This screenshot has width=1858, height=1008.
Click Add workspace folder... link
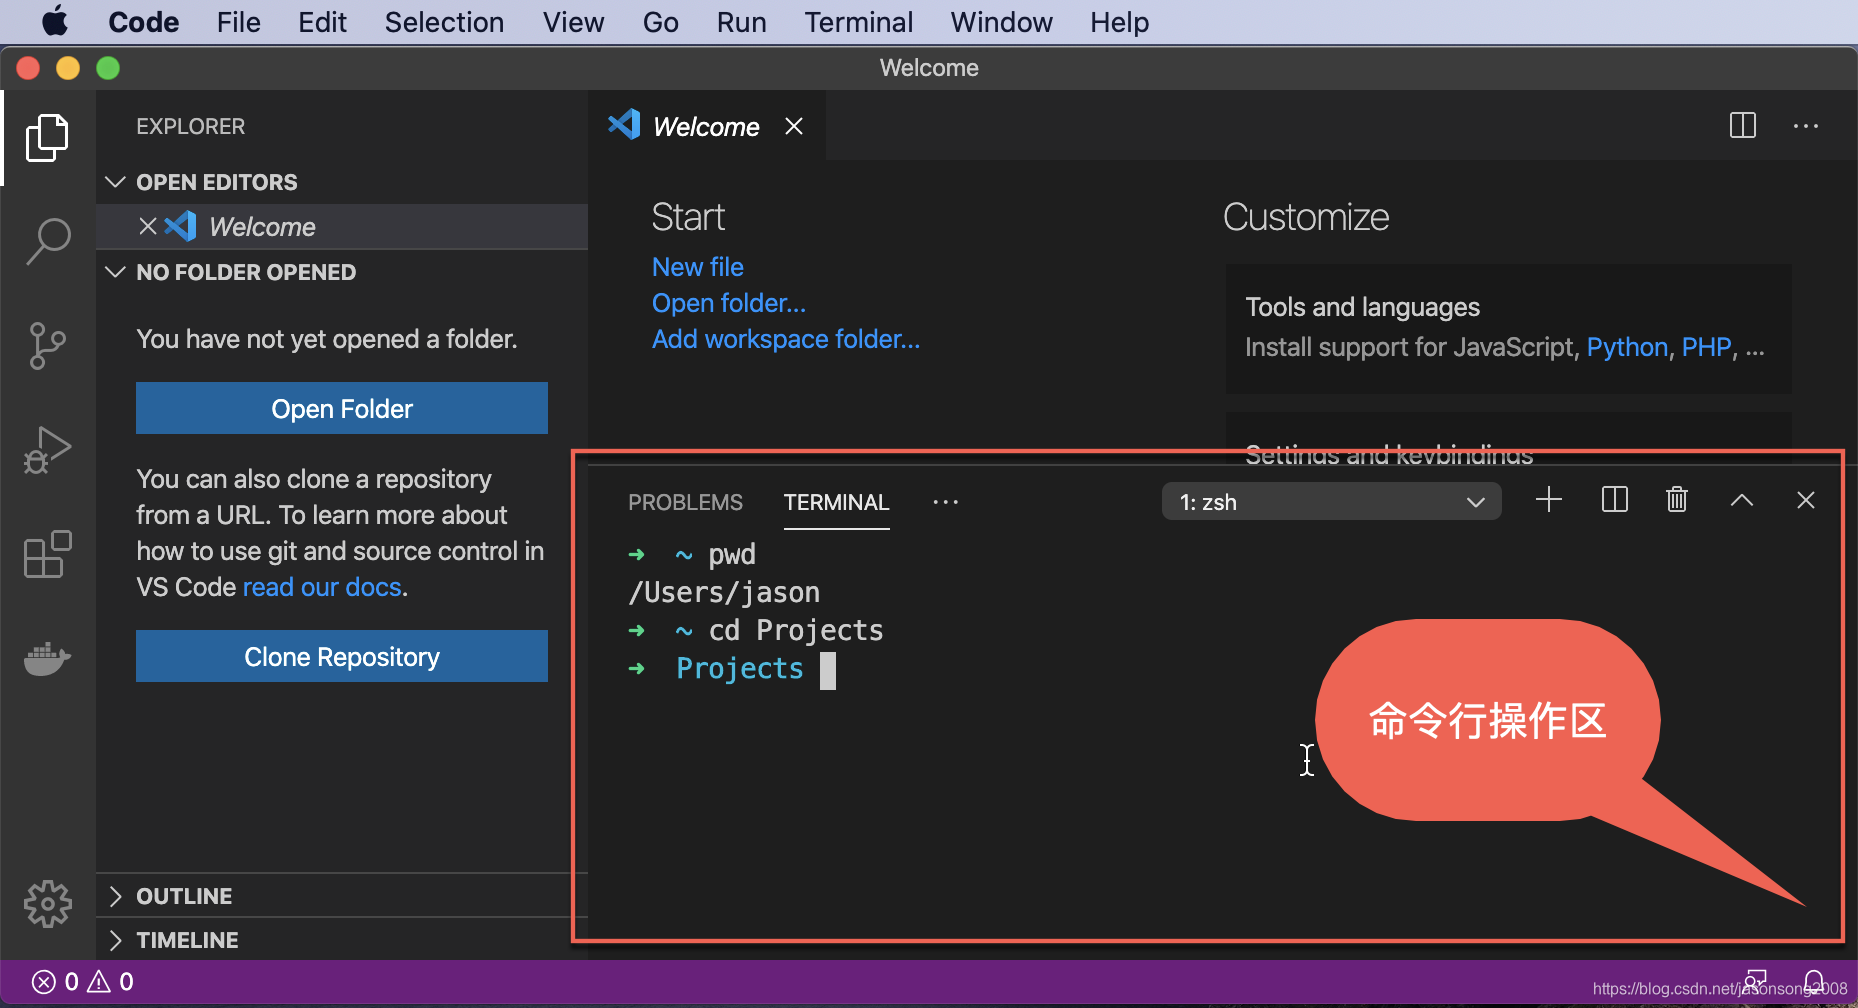(x=785, y=339)
